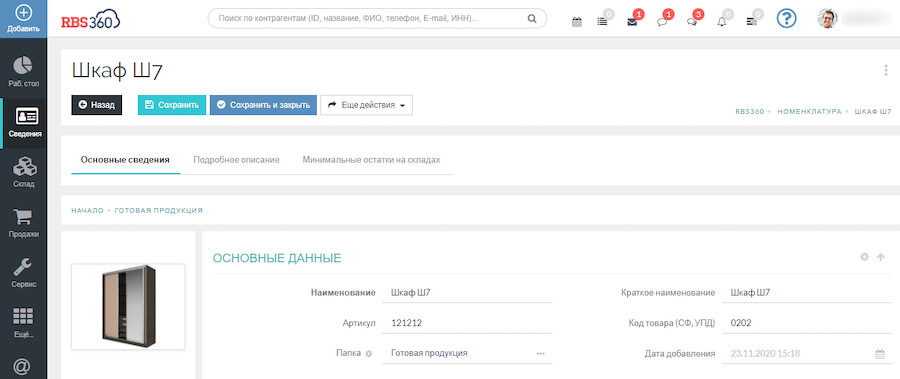Image resolution: width=900 pixels, height=379 pixels.
Task: Open the task list icon in header
Action: tap(602, 22)
